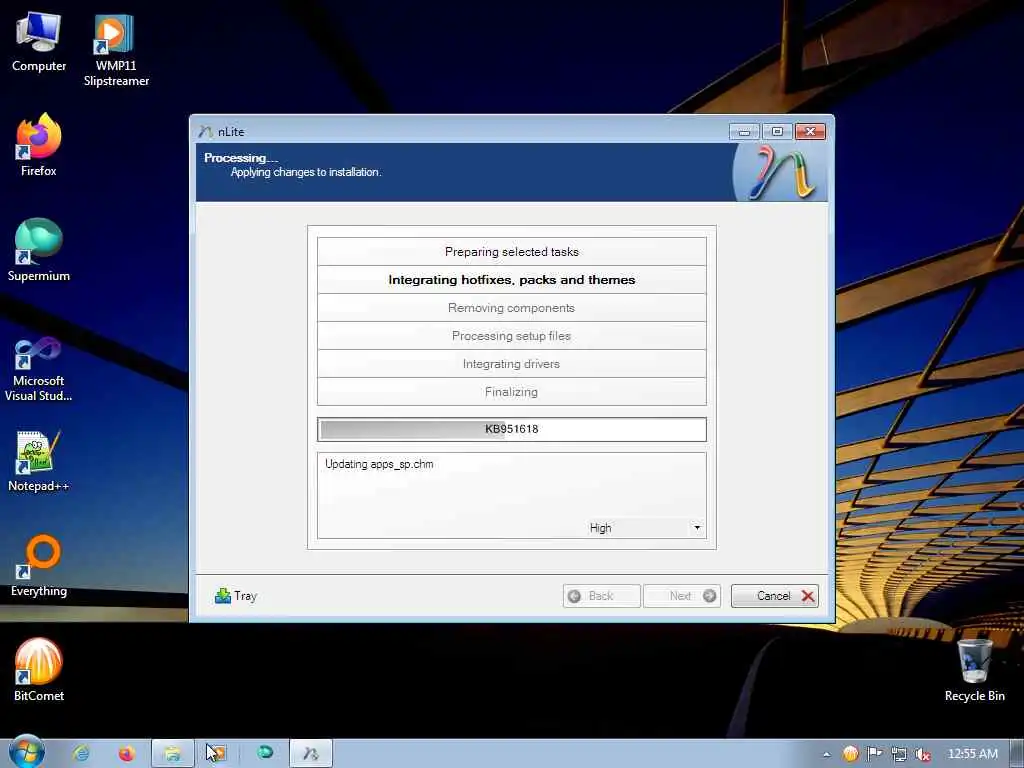Open Everything search desktop shortcut
This screenshot has height=768, width=1024.
(39, 566)
